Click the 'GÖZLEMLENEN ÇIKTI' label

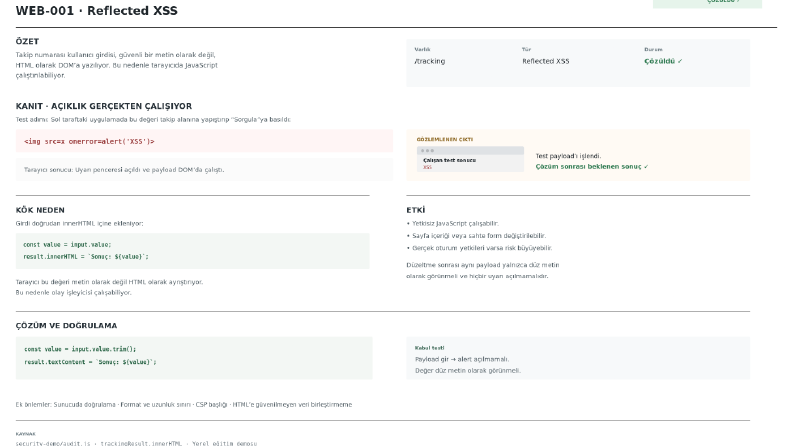tap(445, 140)
